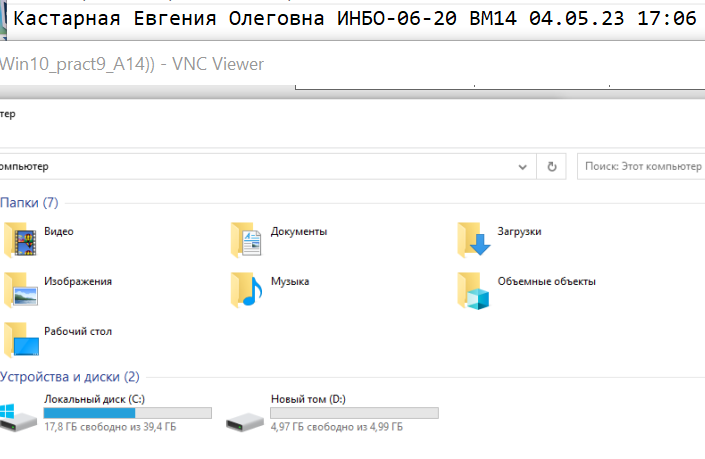The height and width of the screenshot is (459, 705).
Task: Collapse the Устройства и диски (2) group header
Action: [70, 377]
